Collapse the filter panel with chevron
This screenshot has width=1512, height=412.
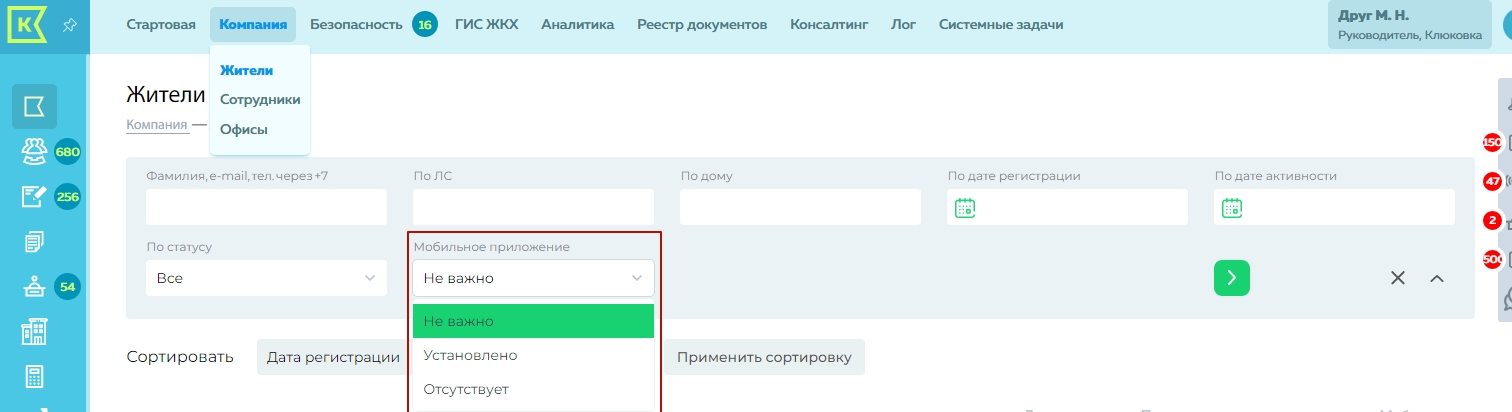coord(1437,278)
